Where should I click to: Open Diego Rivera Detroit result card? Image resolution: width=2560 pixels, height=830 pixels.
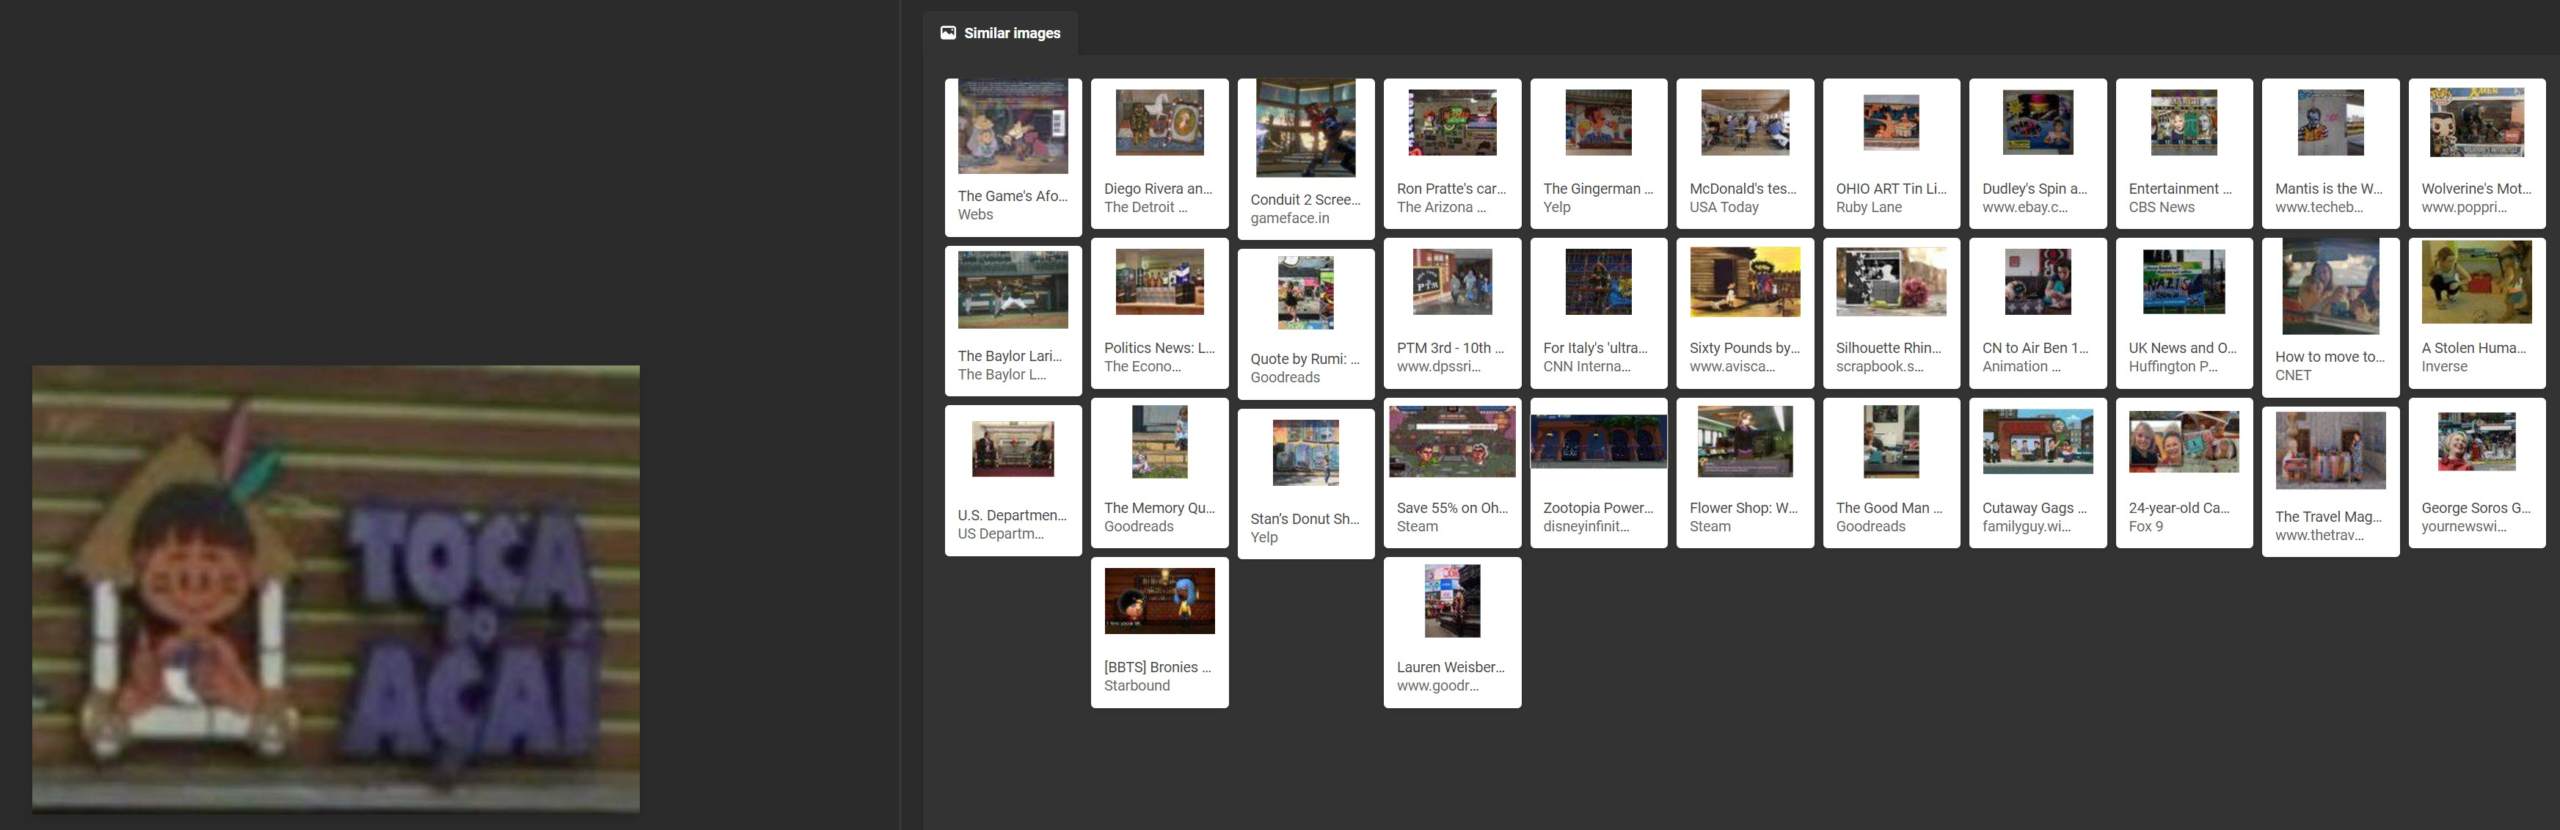(x=1159, y=153)
